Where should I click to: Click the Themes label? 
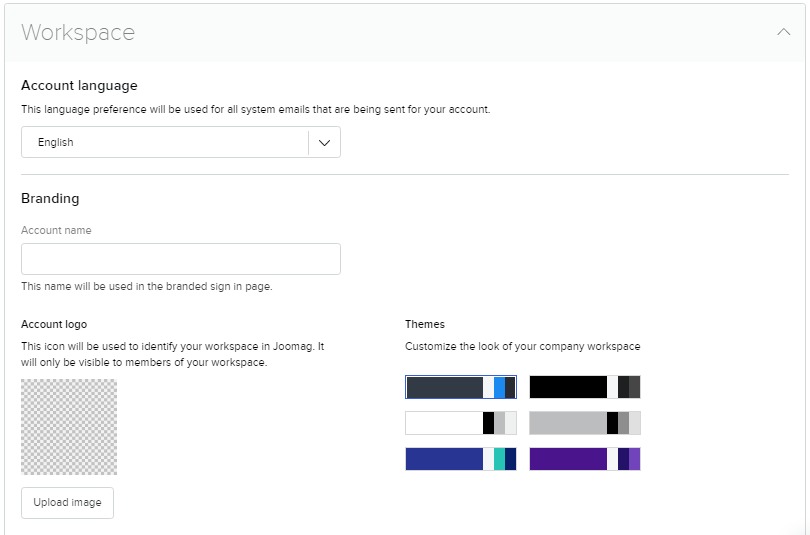click(425, 324)
